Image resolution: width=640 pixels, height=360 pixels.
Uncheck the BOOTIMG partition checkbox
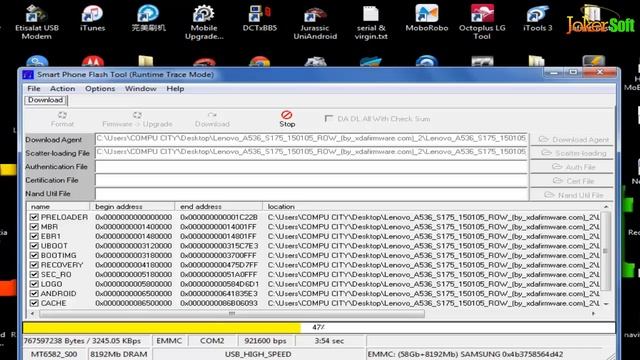tap(34, 256)
